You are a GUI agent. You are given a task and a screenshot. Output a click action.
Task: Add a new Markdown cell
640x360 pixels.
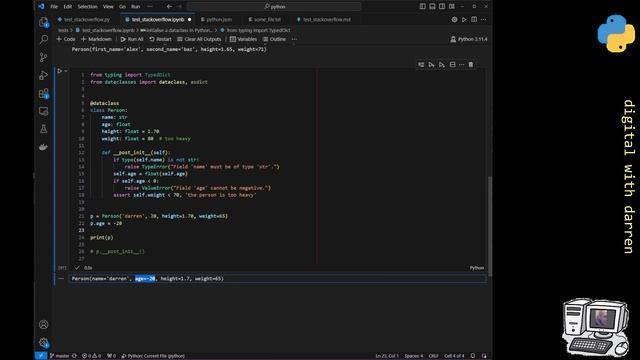click(96, 39)
